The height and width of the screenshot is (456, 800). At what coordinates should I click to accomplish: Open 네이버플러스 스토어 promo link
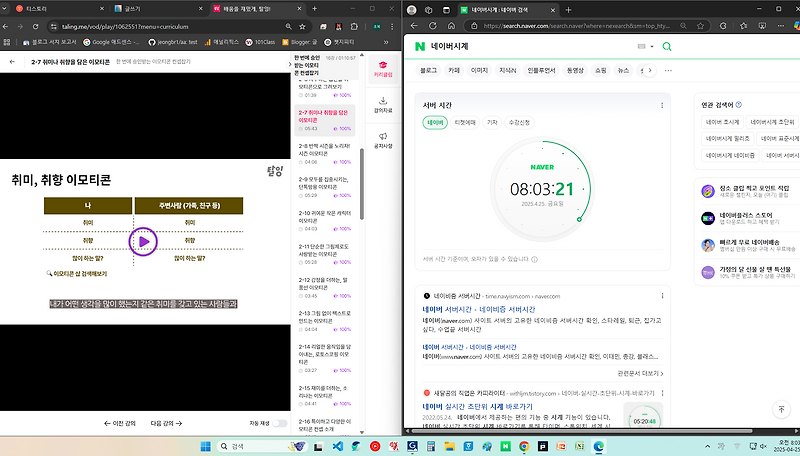[746, 215]
